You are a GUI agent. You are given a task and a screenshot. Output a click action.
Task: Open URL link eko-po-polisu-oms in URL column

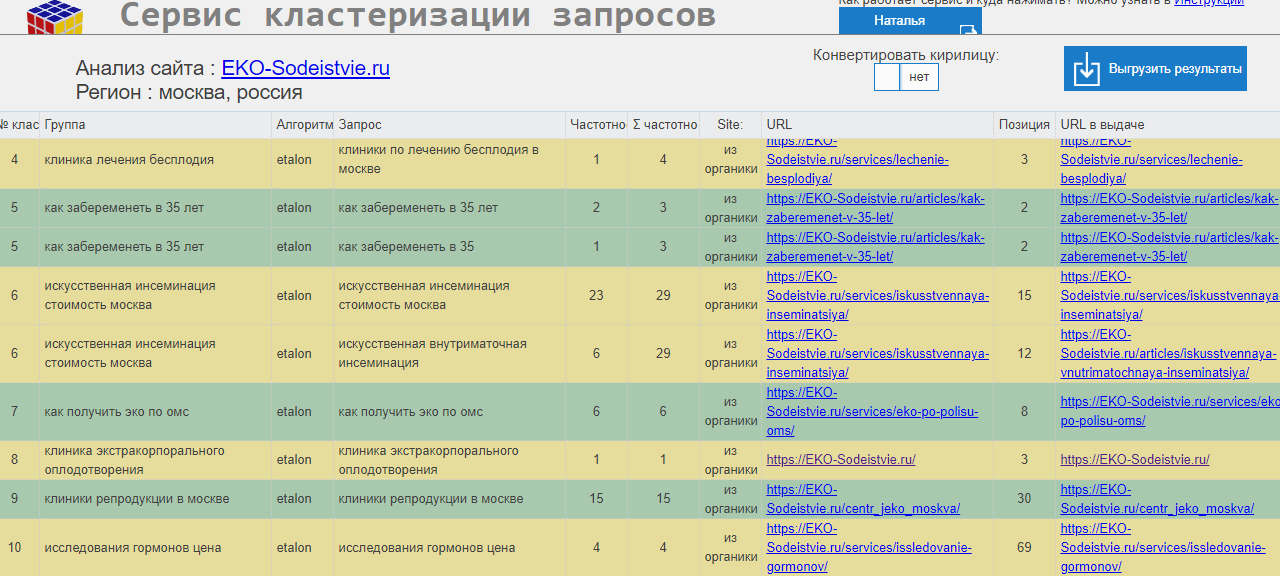872,411
